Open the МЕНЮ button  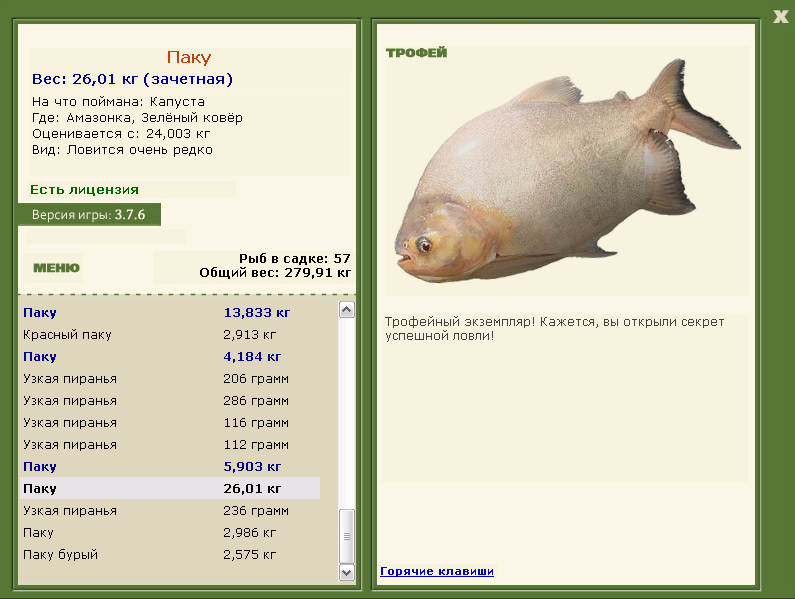pos(56,268)
